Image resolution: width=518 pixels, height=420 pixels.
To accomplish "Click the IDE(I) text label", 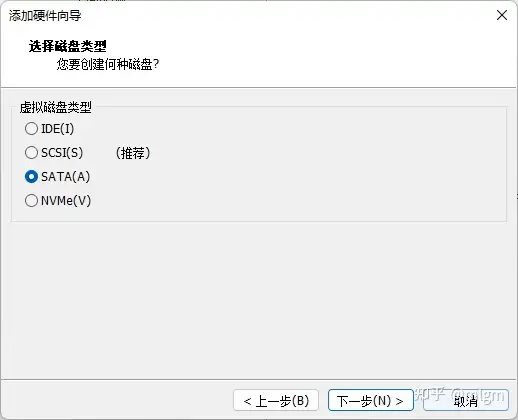I will (x=57, y=129).
